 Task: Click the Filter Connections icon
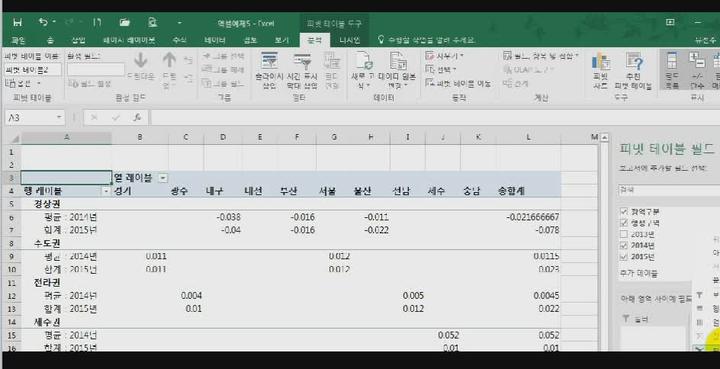[x=332, y=61]
